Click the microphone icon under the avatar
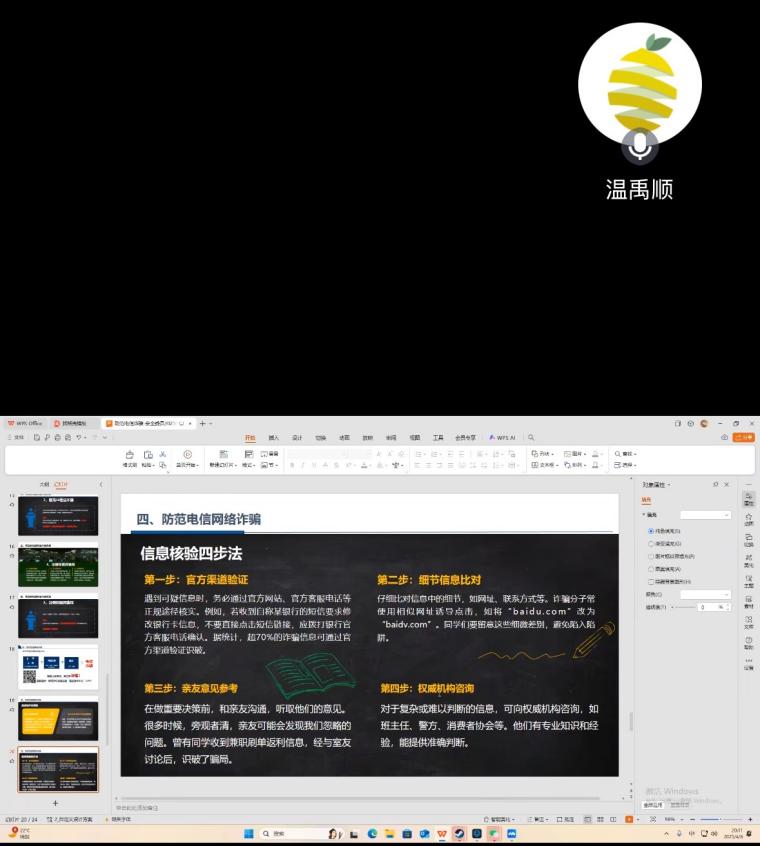This screenshot has height=846, width=760. click(x=640, y=147)
